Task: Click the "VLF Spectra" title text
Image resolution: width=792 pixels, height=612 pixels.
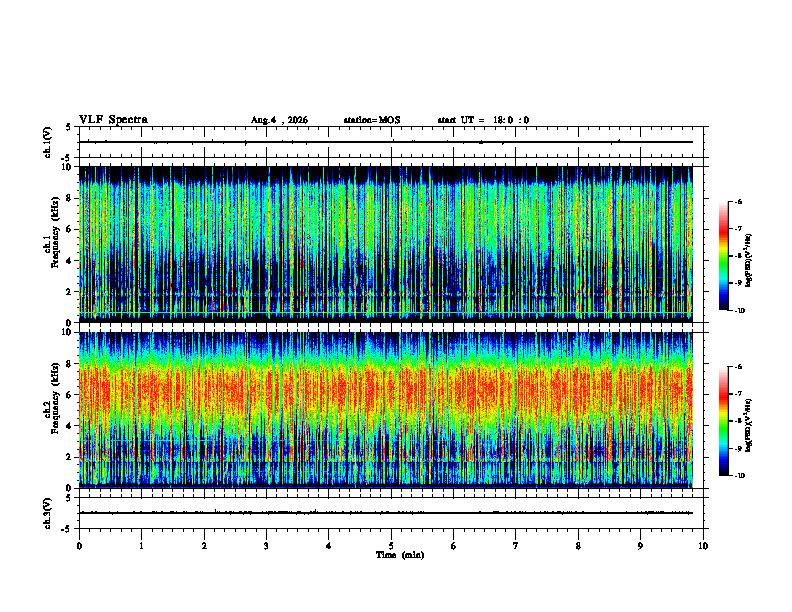Action: (x=113, y=120)
